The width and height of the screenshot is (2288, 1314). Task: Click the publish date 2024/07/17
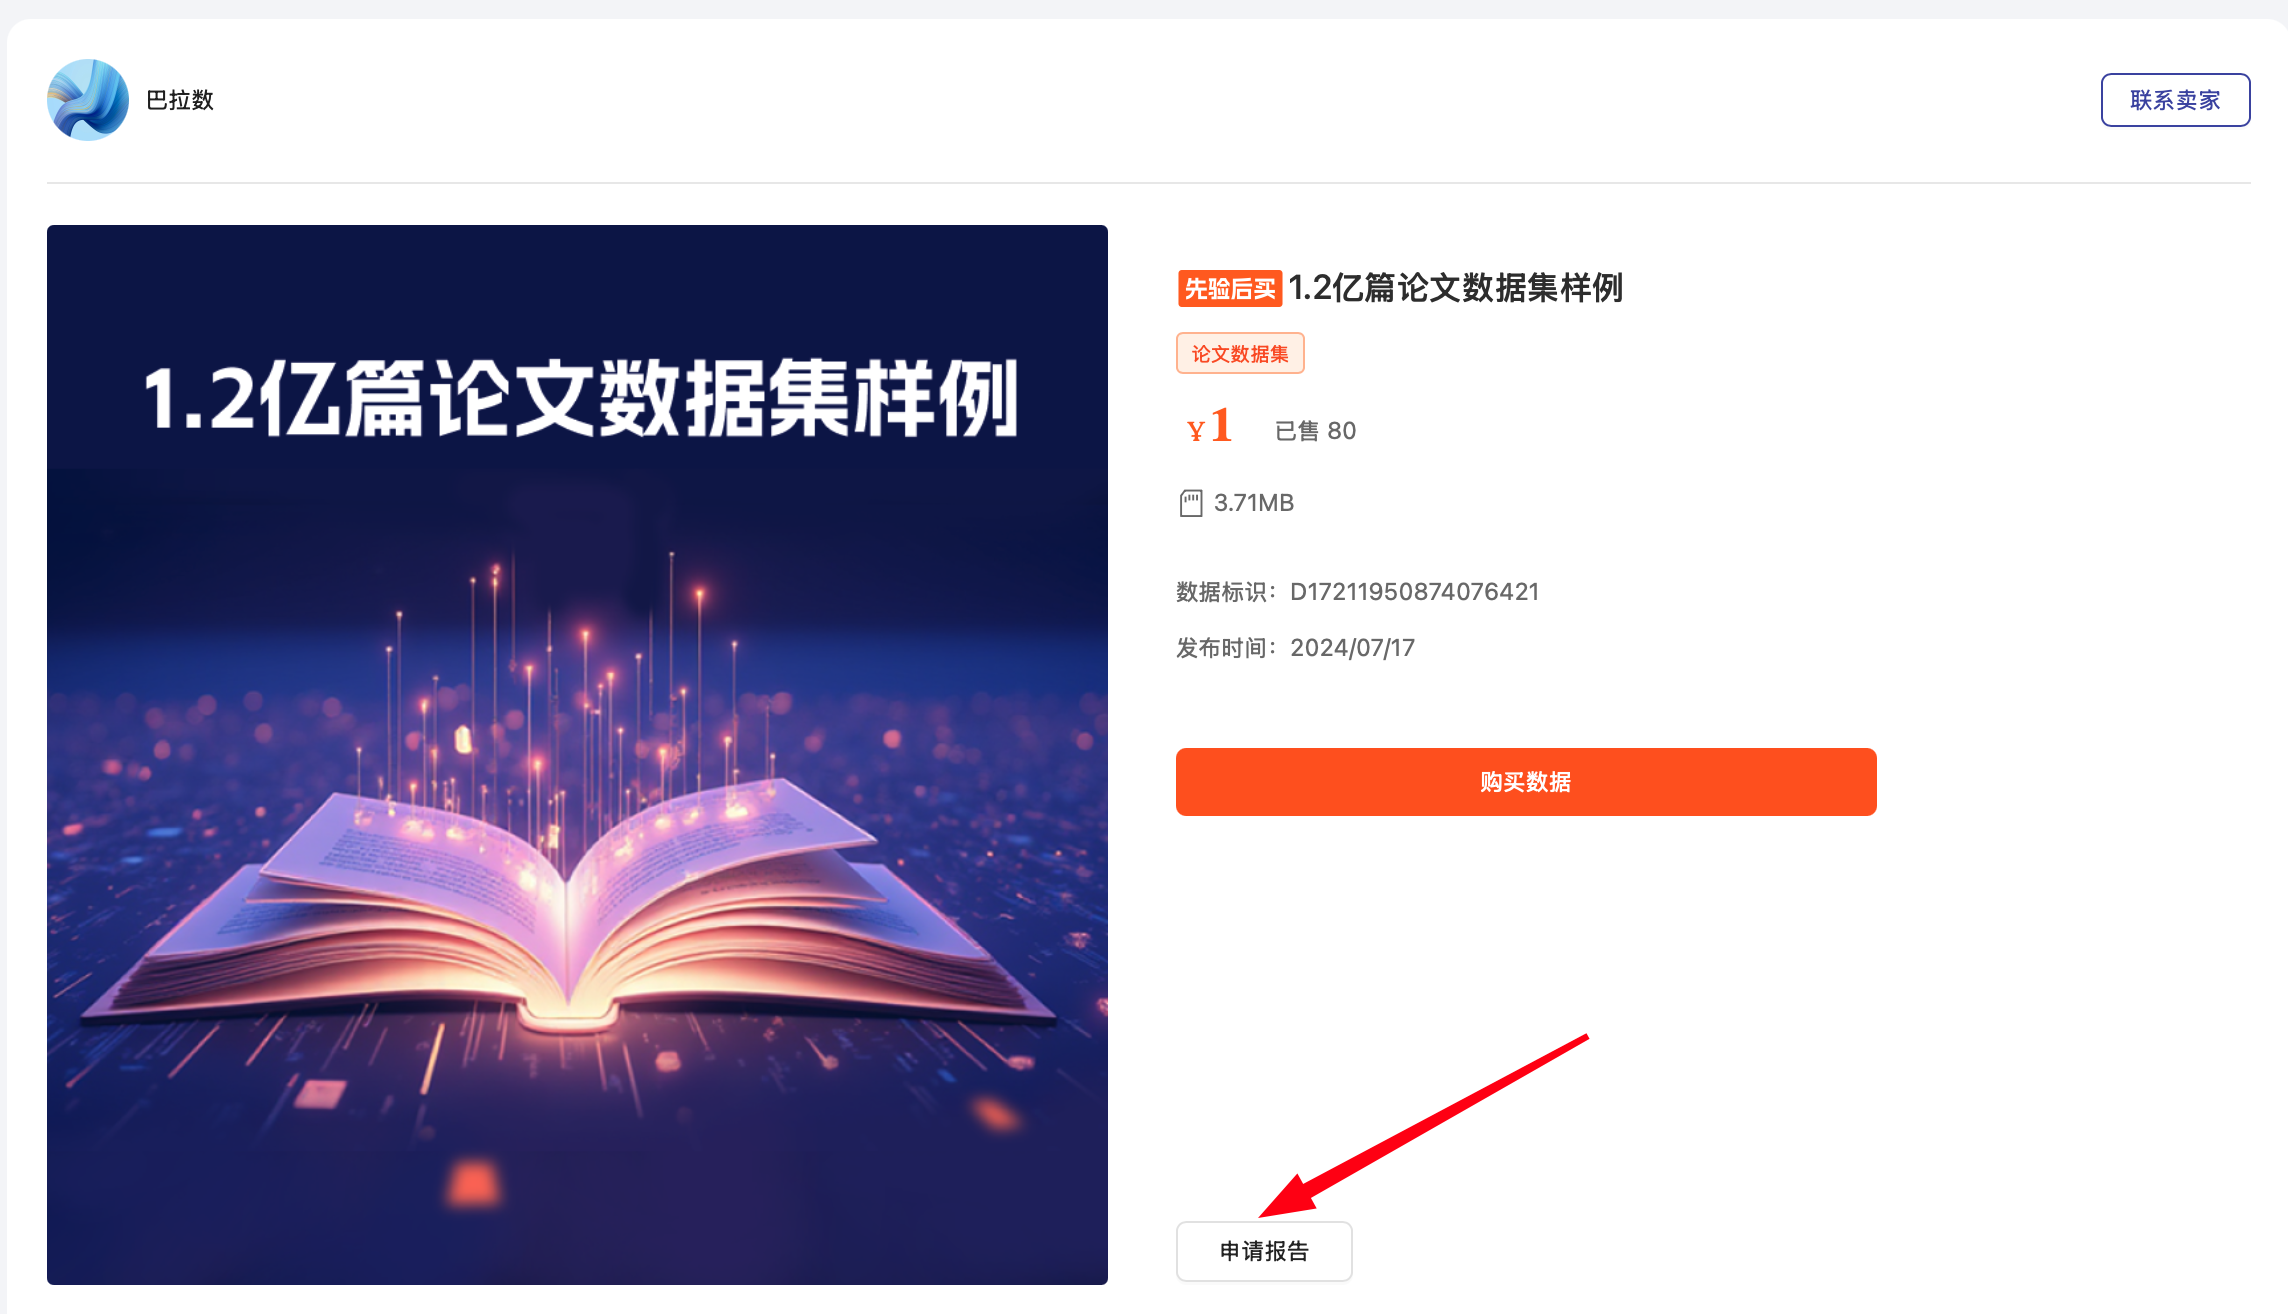1352,648
